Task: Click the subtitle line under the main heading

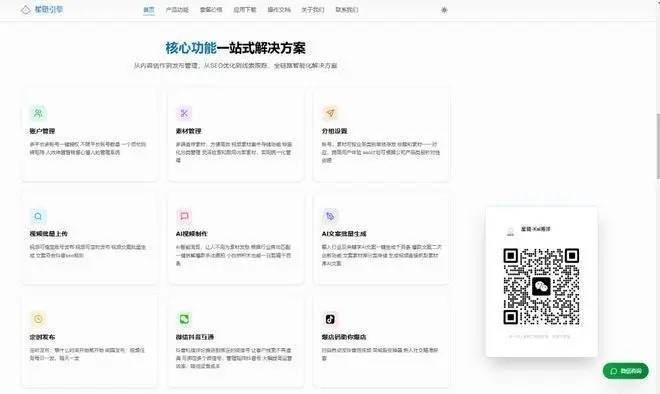Action: point(235,66)
